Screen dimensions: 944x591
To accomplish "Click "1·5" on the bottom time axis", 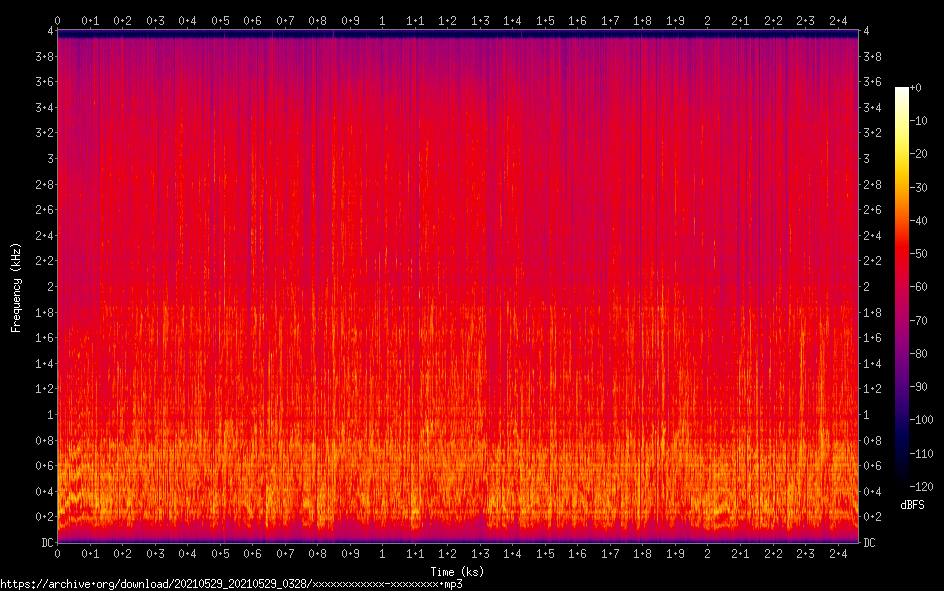I will 545,554.
